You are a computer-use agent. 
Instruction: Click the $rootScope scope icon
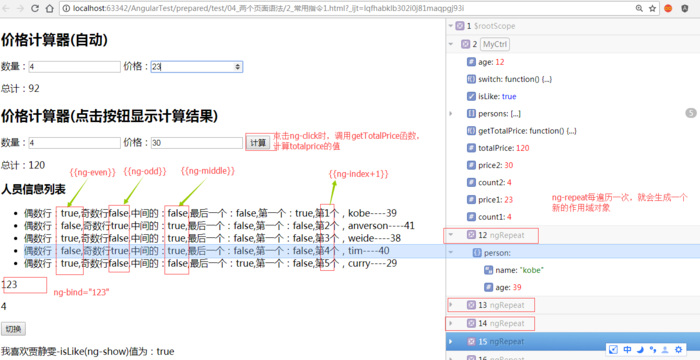460,26
